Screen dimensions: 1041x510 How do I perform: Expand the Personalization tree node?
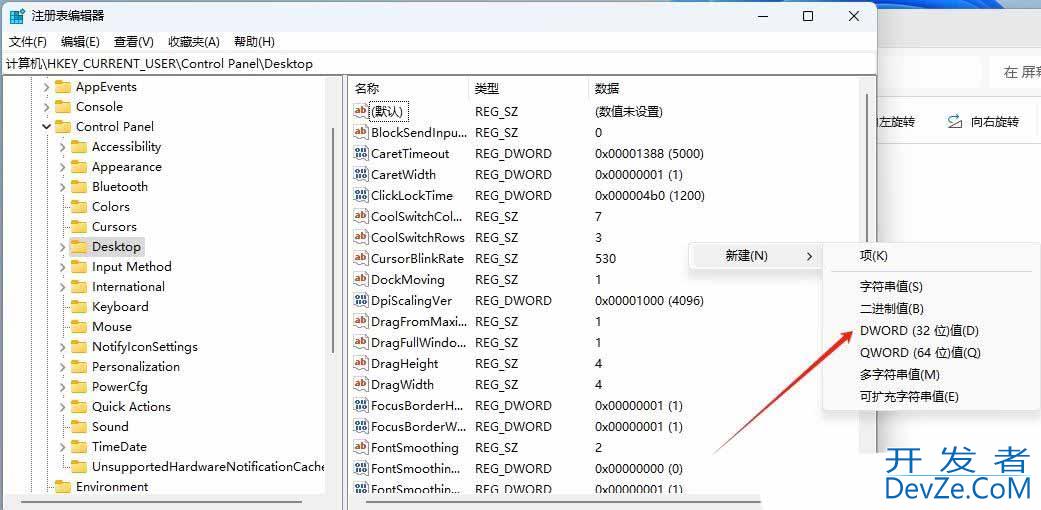62,367
